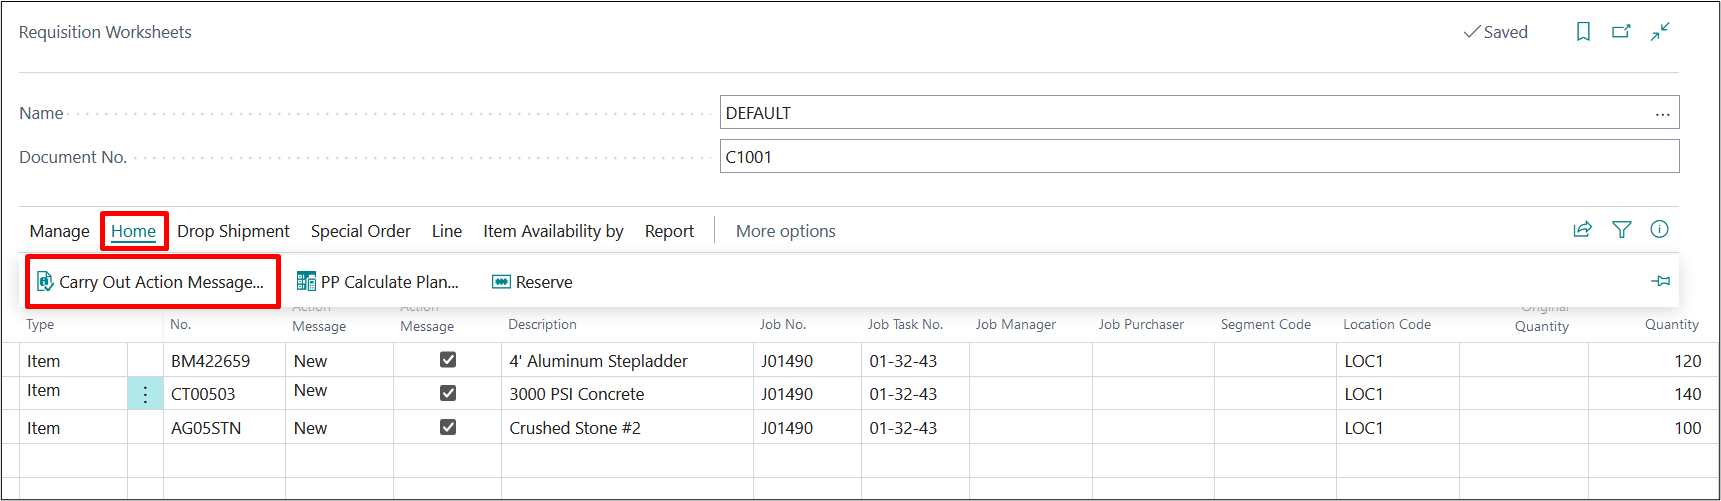This screenshot has height=501, width=1721.
Task: Click the collapse page arrows icon
Action: click(1660, 32)
